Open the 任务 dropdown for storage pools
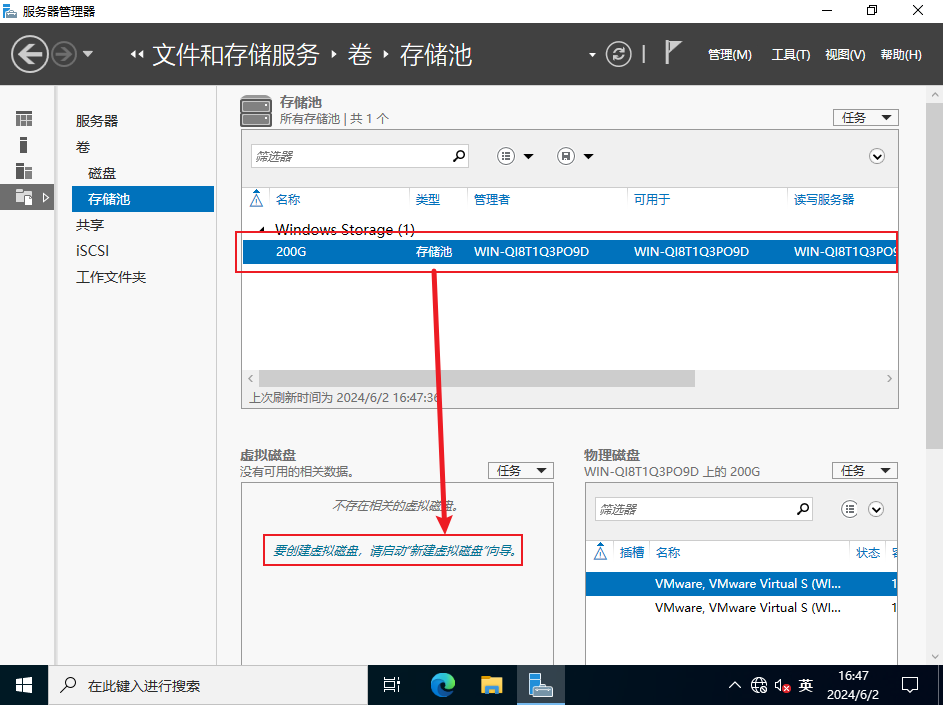Image resolution: width=943 pixels, height=705 pixels. [865, 117]
